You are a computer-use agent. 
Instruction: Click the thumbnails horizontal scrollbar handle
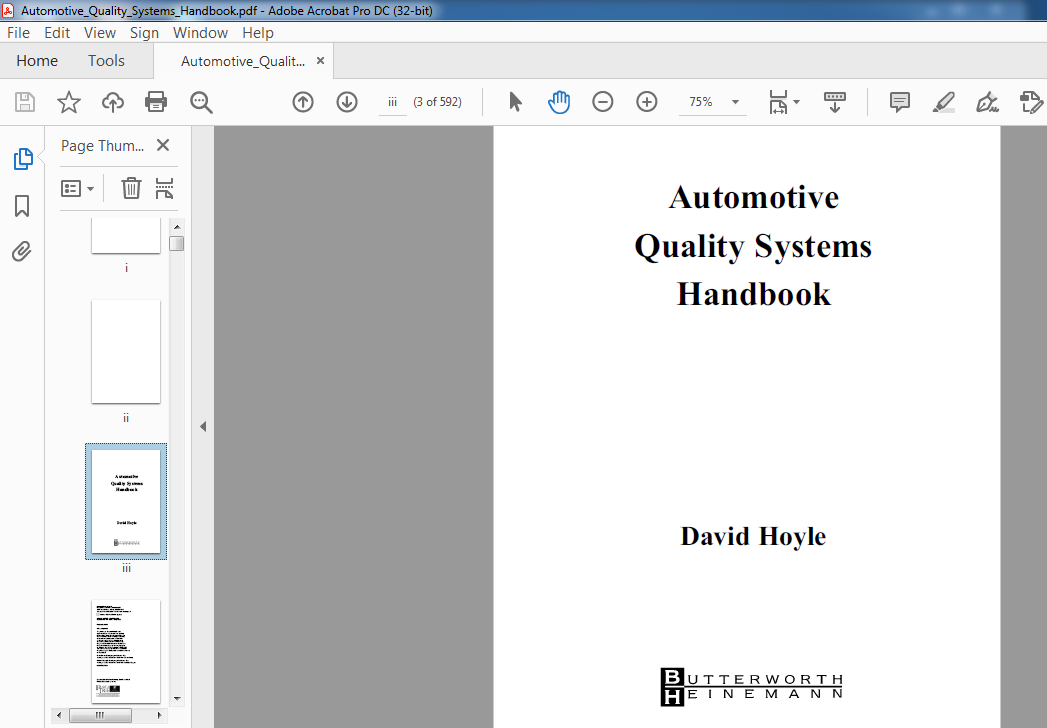[x=100, y=715]
